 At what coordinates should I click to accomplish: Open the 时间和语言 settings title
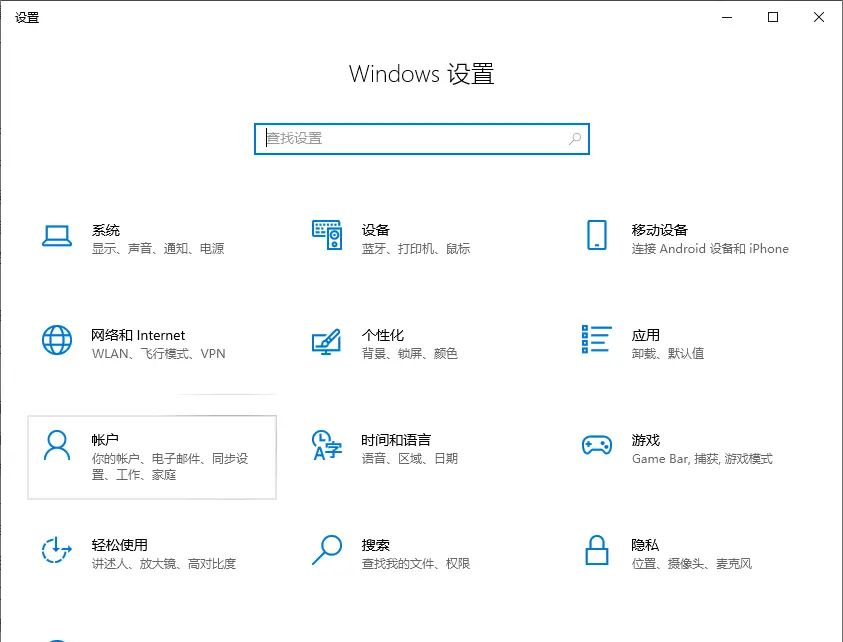pyautogui.click(x=396, y=440)
